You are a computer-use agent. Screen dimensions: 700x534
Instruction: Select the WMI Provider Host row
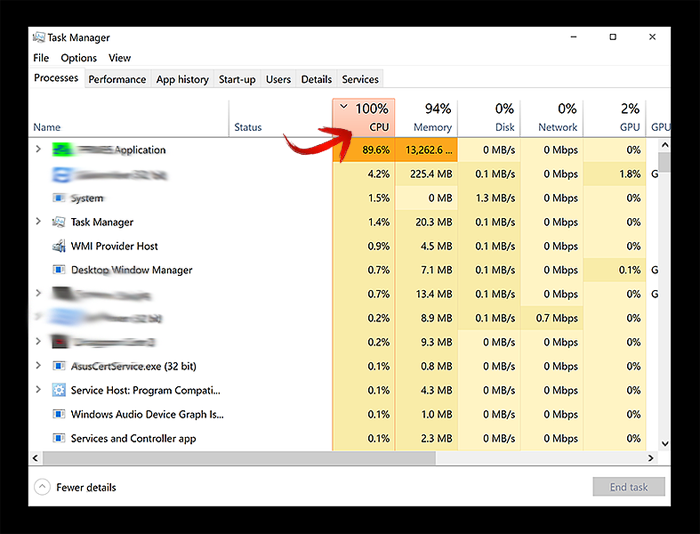(343, 246)
